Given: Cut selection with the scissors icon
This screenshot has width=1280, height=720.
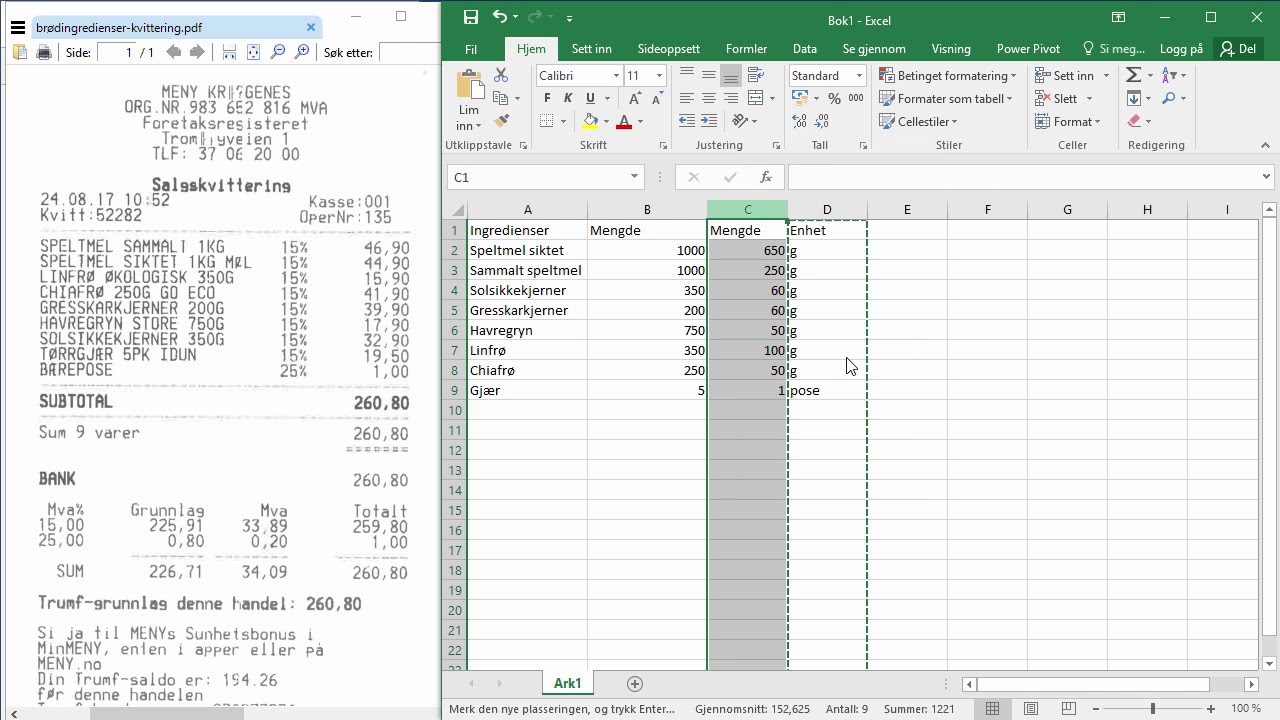Looking at the screenshot, I should (x=501, y=75).
